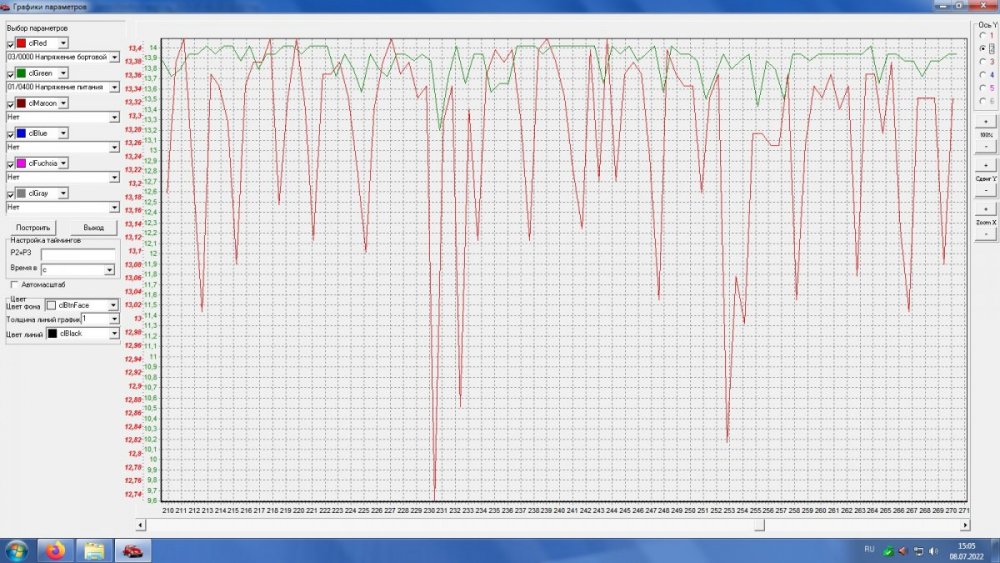Toggle the clRed series checkbox
The image size is (1000, 563).
click(10, 44)
